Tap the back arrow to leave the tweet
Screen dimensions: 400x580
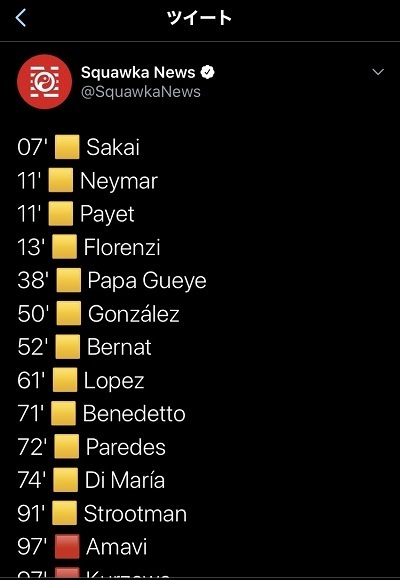coord(21,18)
